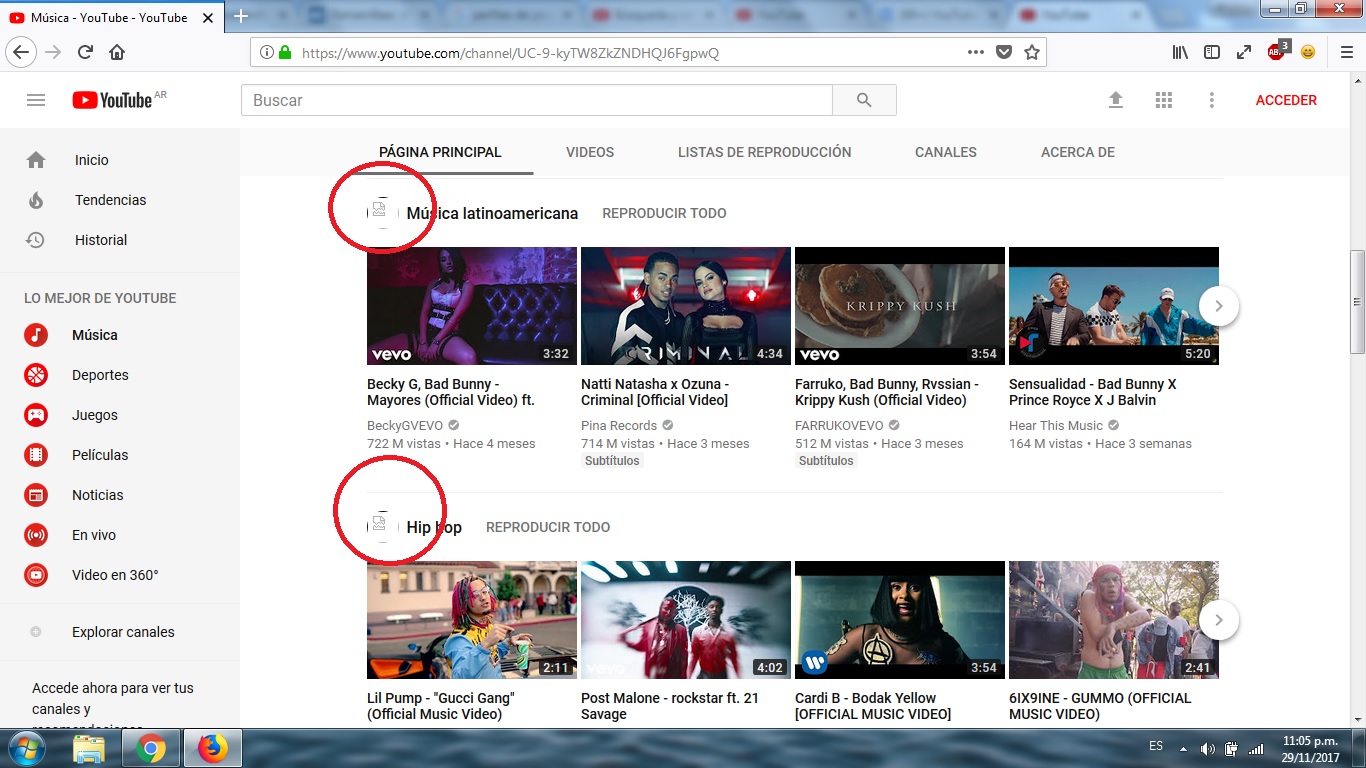1366x768 pixels.
Task: Focus the YouTube Buscar search field
Action: 537,100
